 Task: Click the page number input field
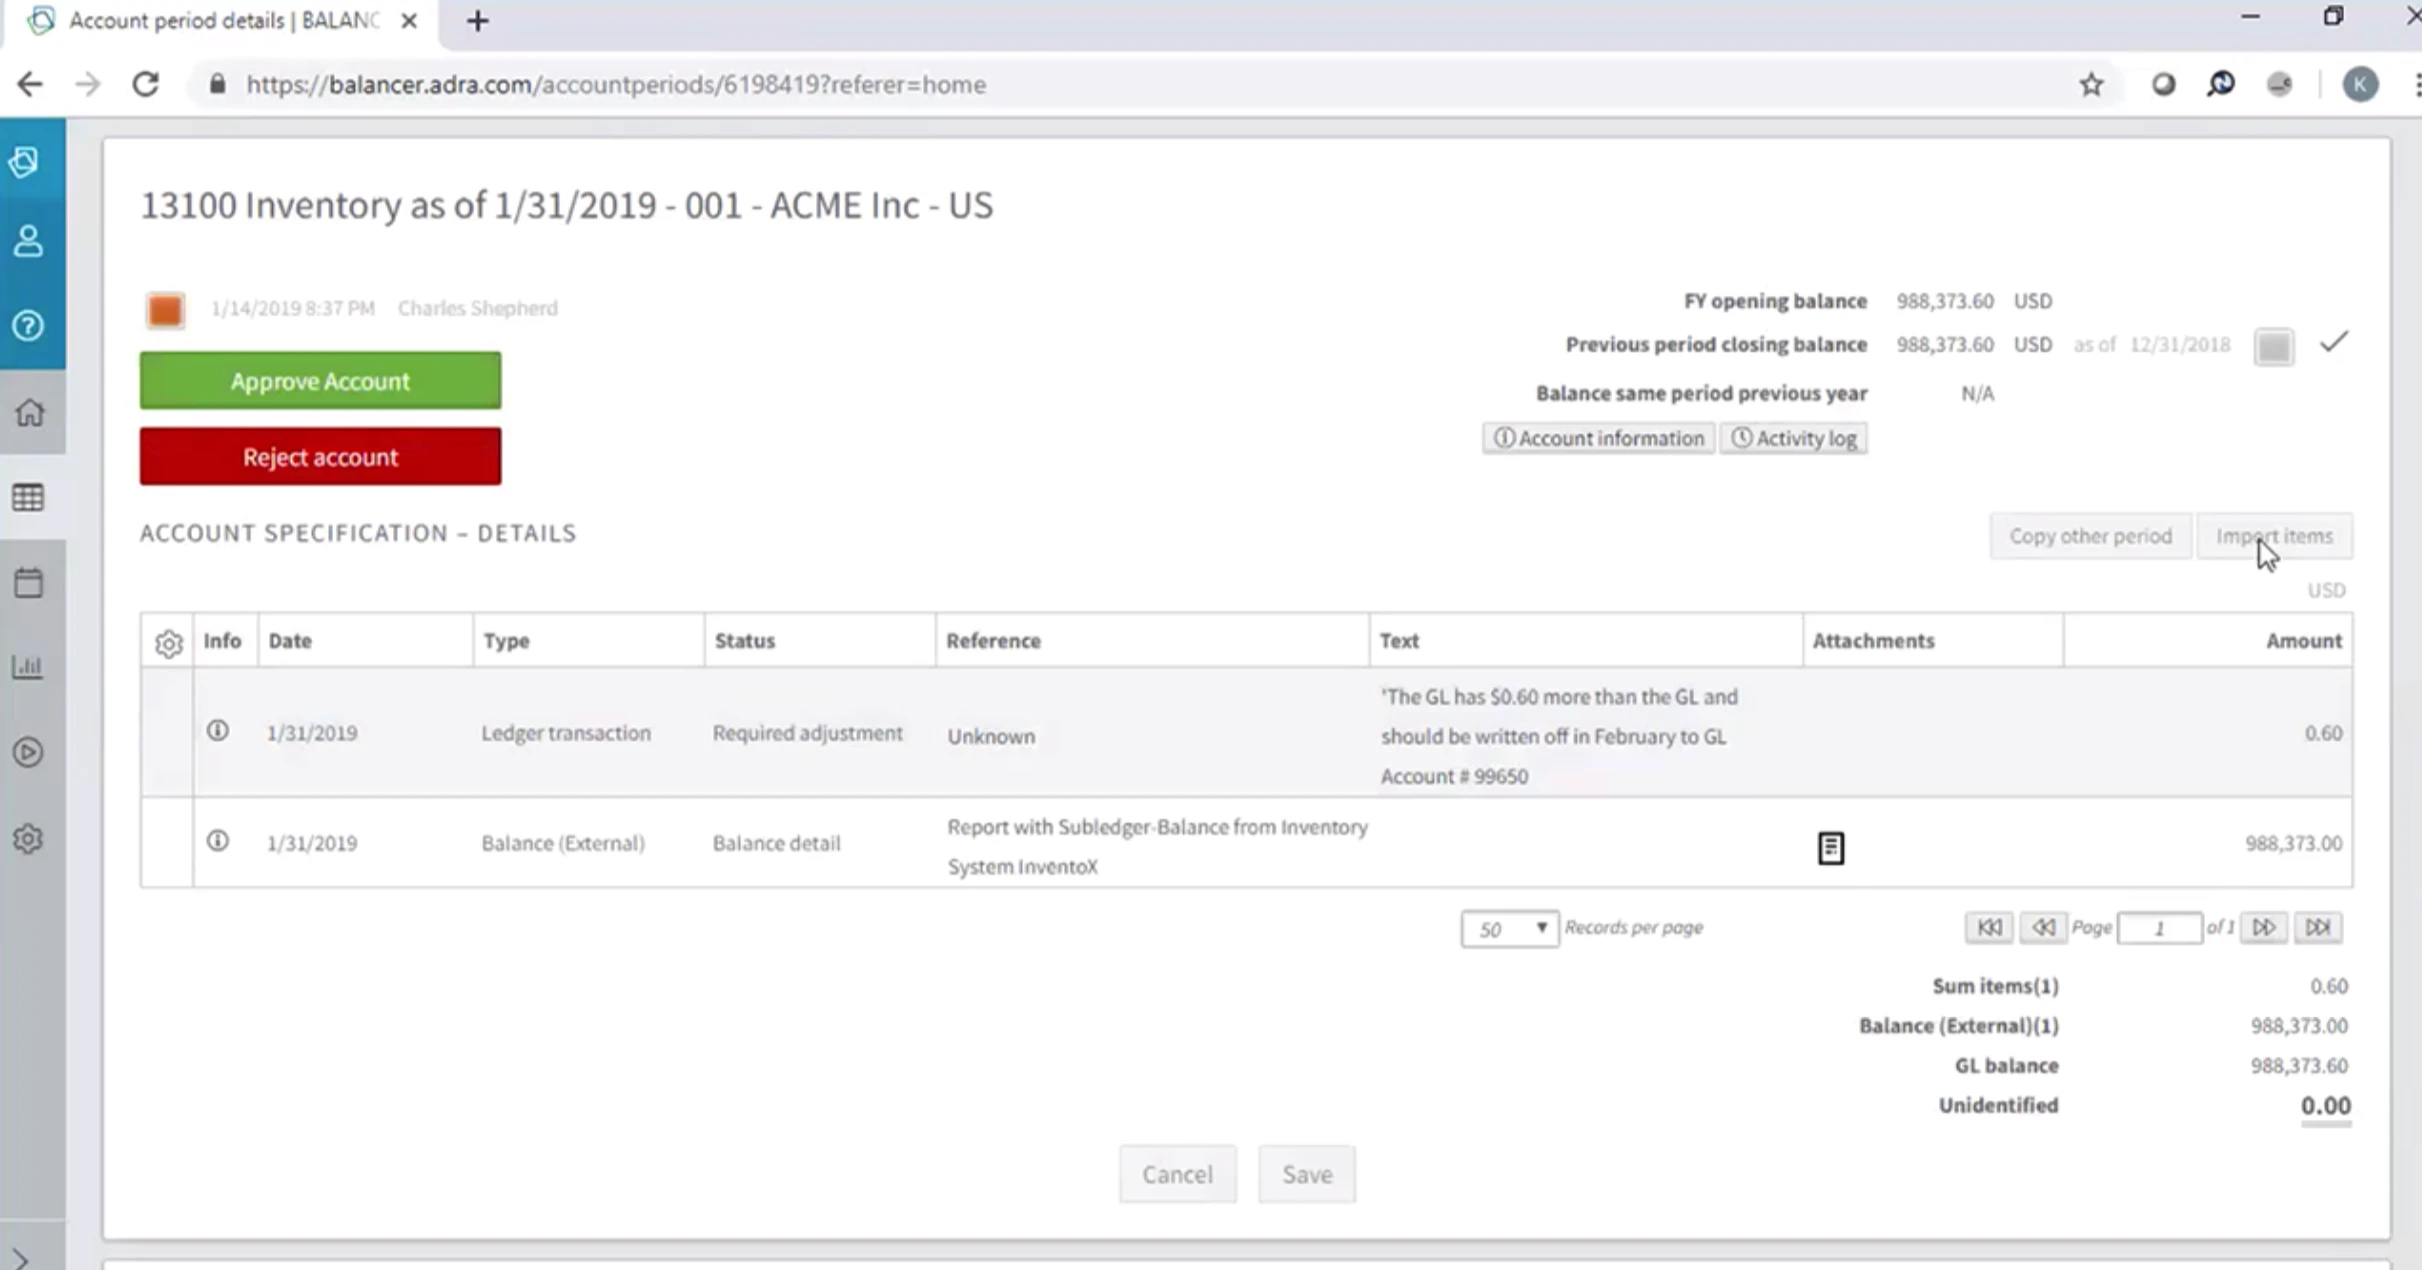[2160, 928]
